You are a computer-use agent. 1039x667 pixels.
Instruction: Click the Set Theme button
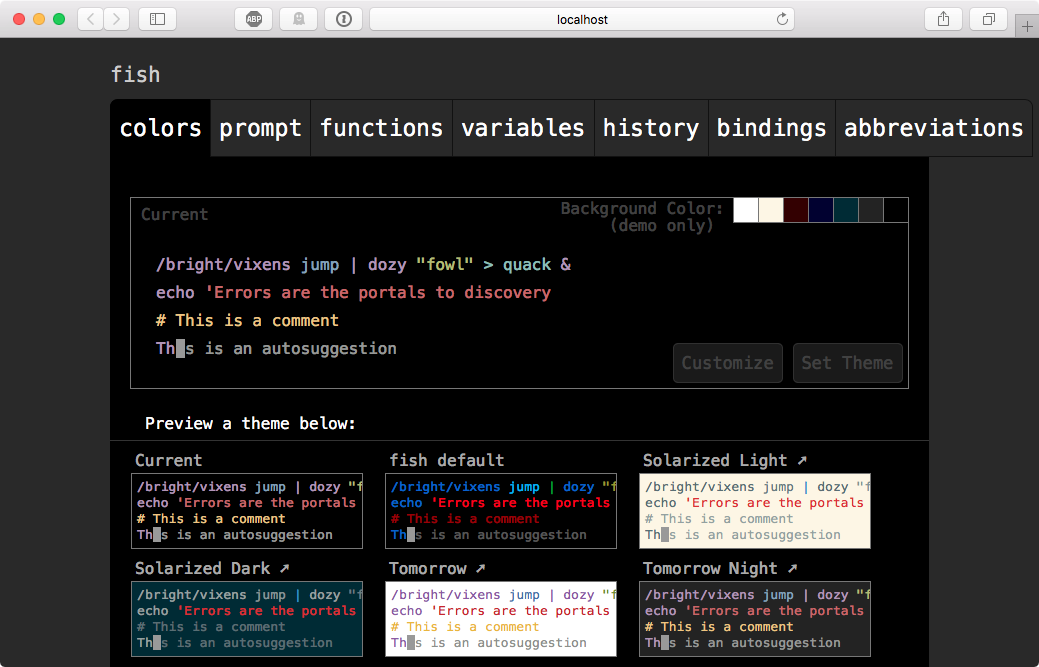[x=847, y=363]
